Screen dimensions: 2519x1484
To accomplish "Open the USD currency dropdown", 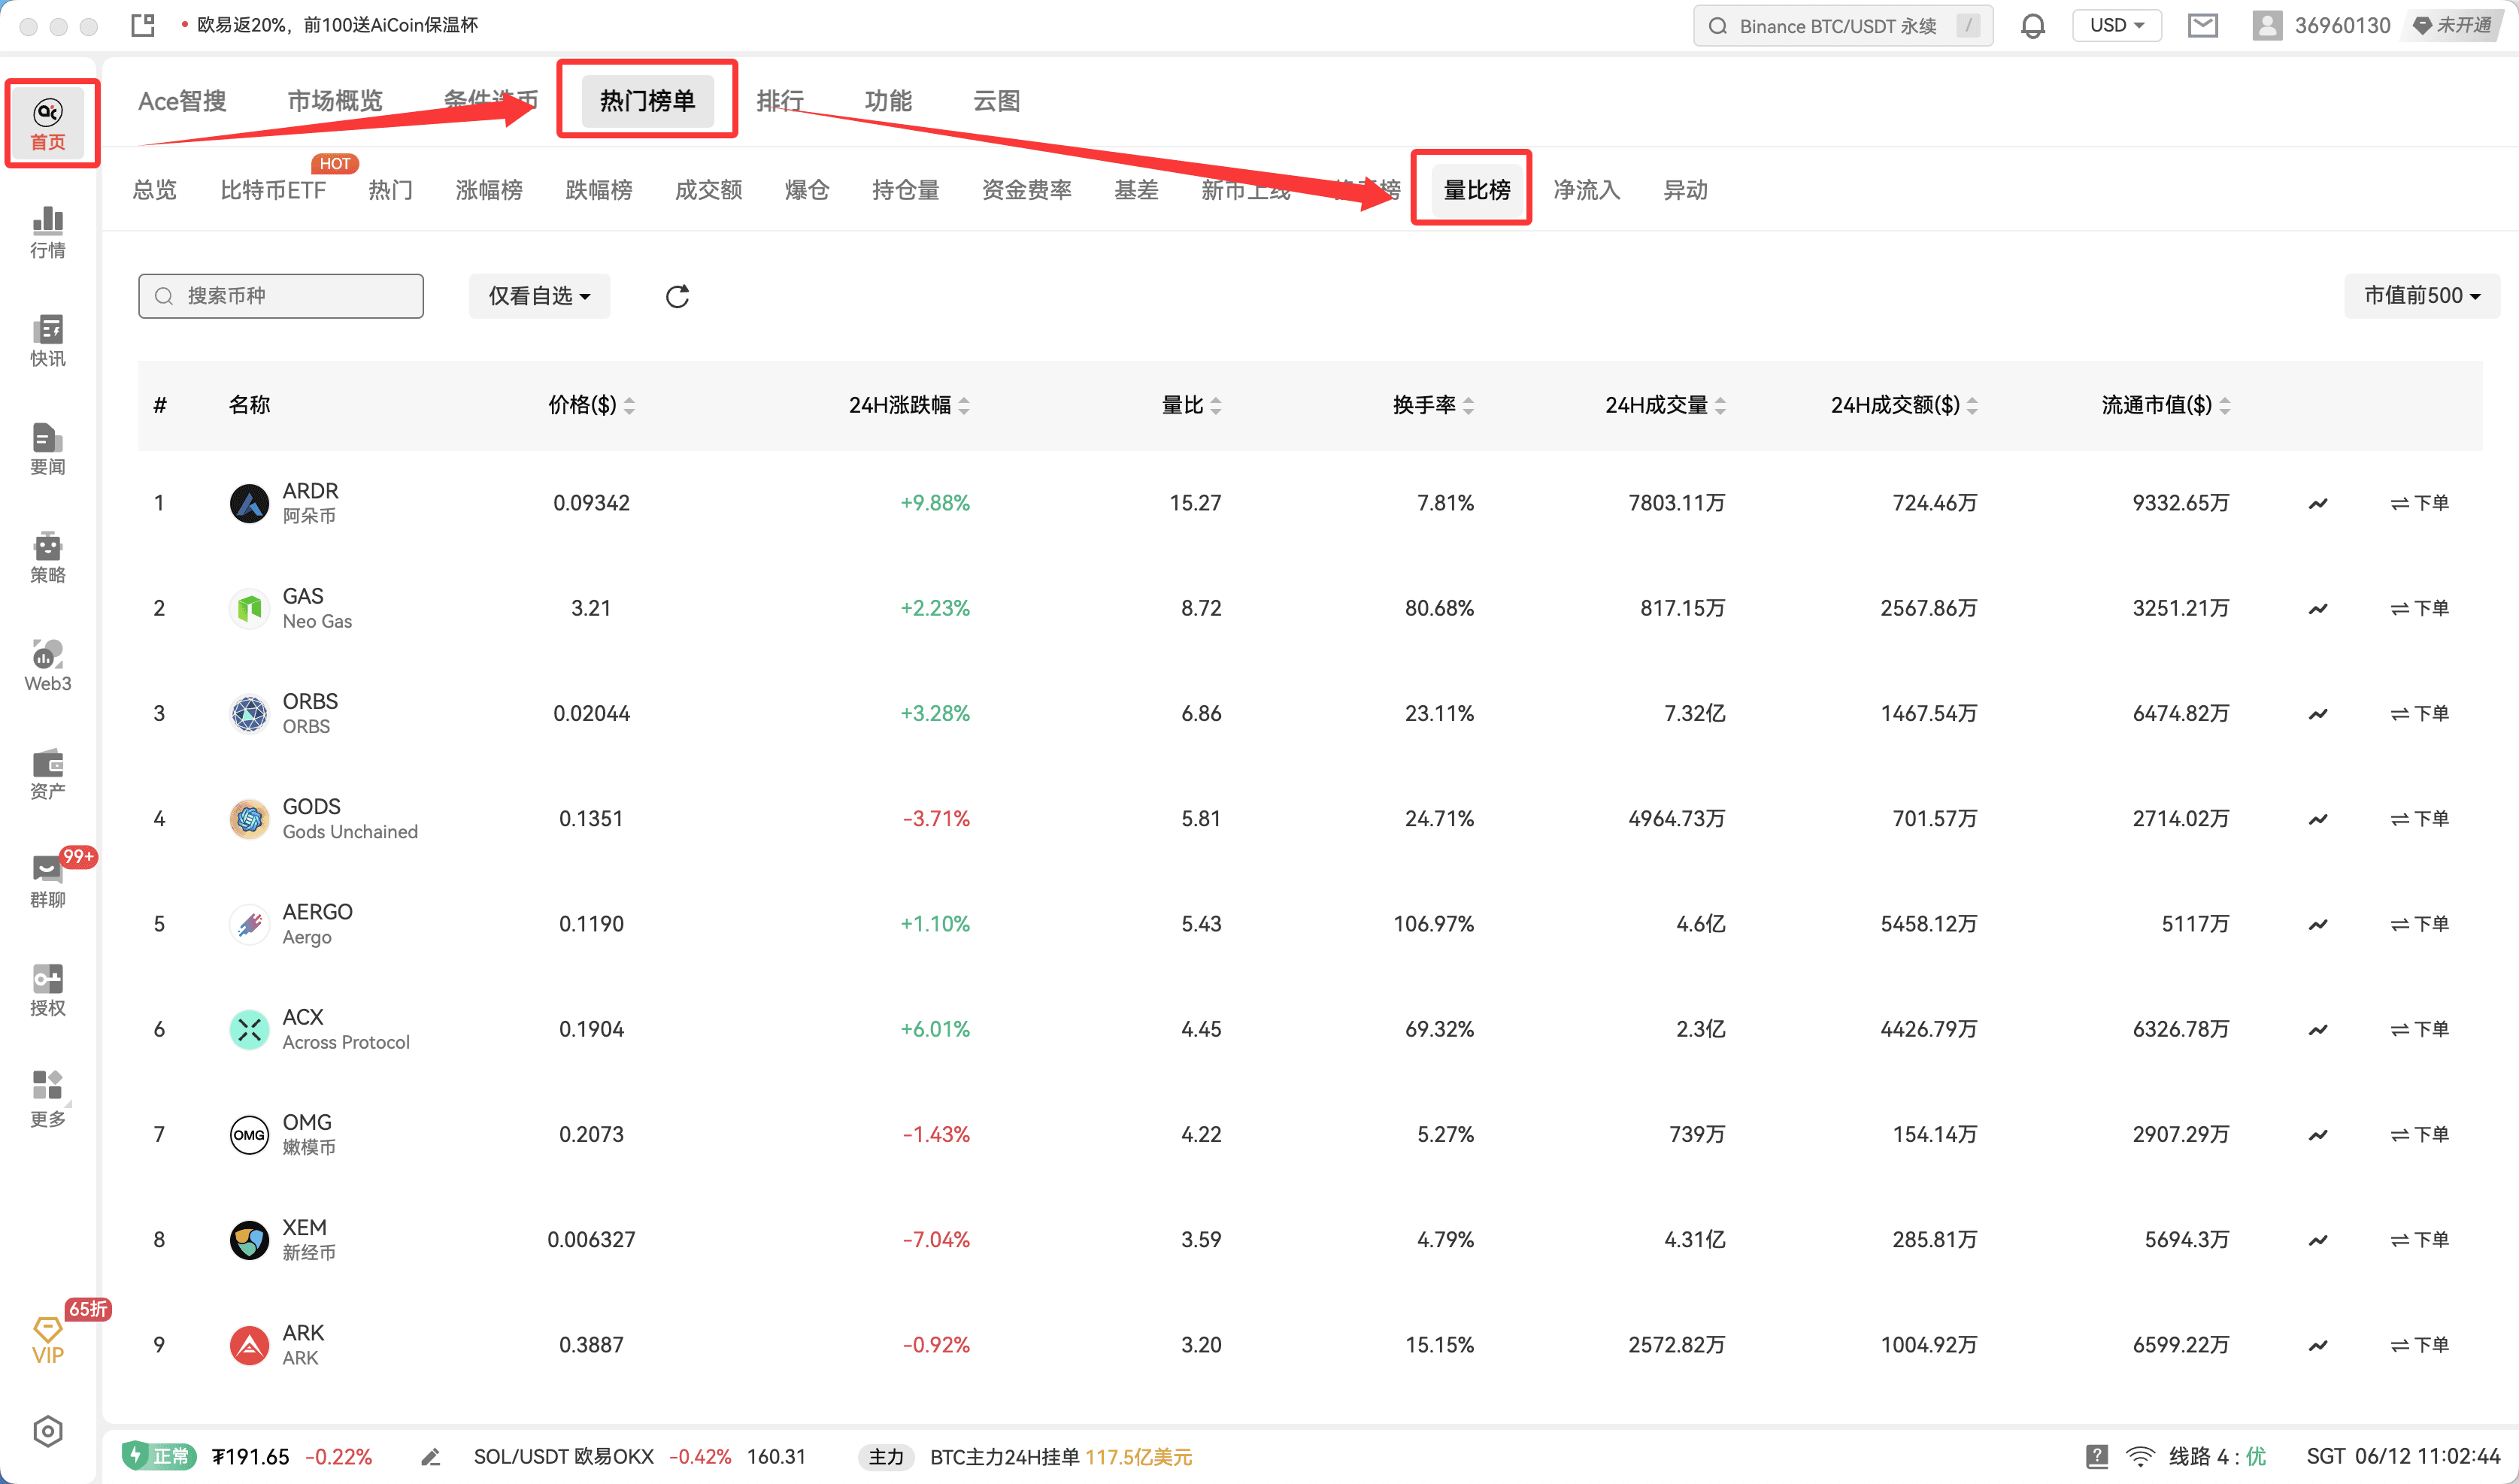I will 2117,25.
